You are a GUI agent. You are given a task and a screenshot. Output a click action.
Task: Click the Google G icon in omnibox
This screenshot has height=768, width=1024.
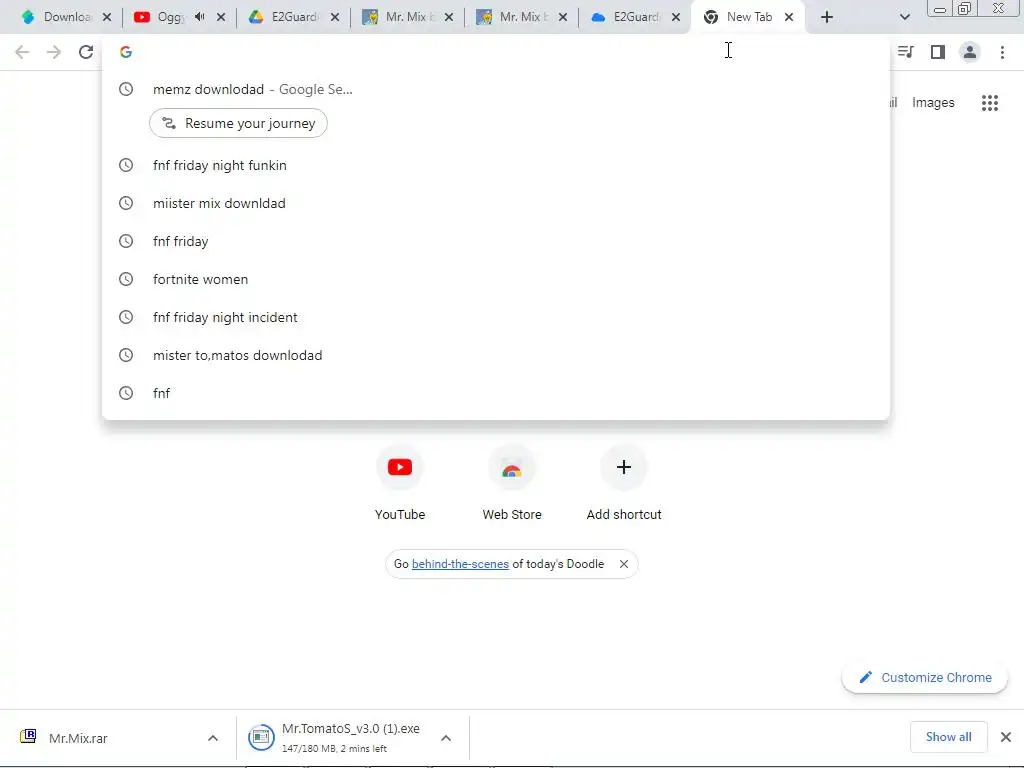[x=126, y=52]
